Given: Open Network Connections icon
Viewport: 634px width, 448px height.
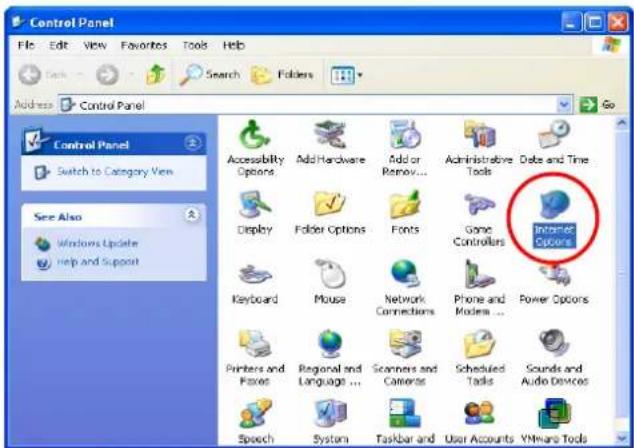Looking at the screenshot, I should [405, 288].
